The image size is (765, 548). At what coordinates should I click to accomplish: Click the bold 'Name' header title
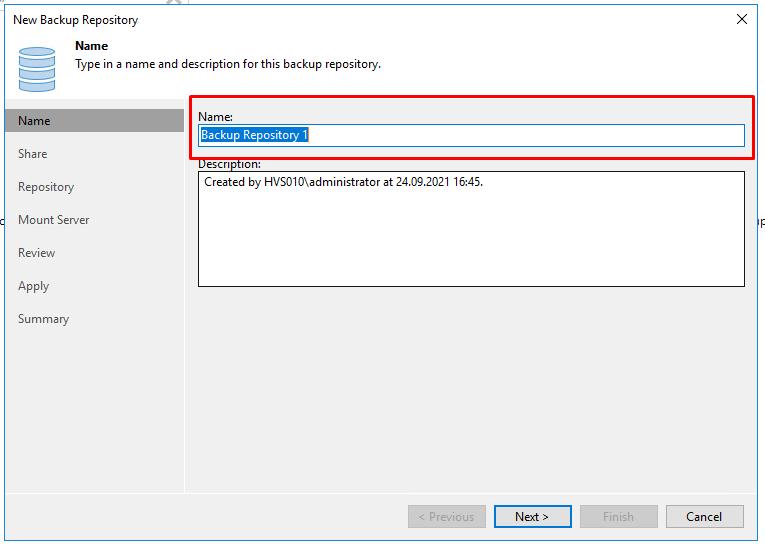(x=91, y=46)
